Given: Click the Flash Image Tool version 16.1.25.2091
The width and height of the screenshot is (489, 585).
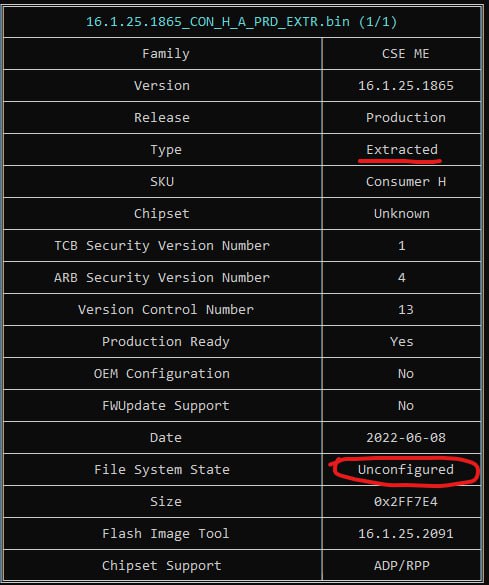Looking at the screenshot, I should coord(405,534).
